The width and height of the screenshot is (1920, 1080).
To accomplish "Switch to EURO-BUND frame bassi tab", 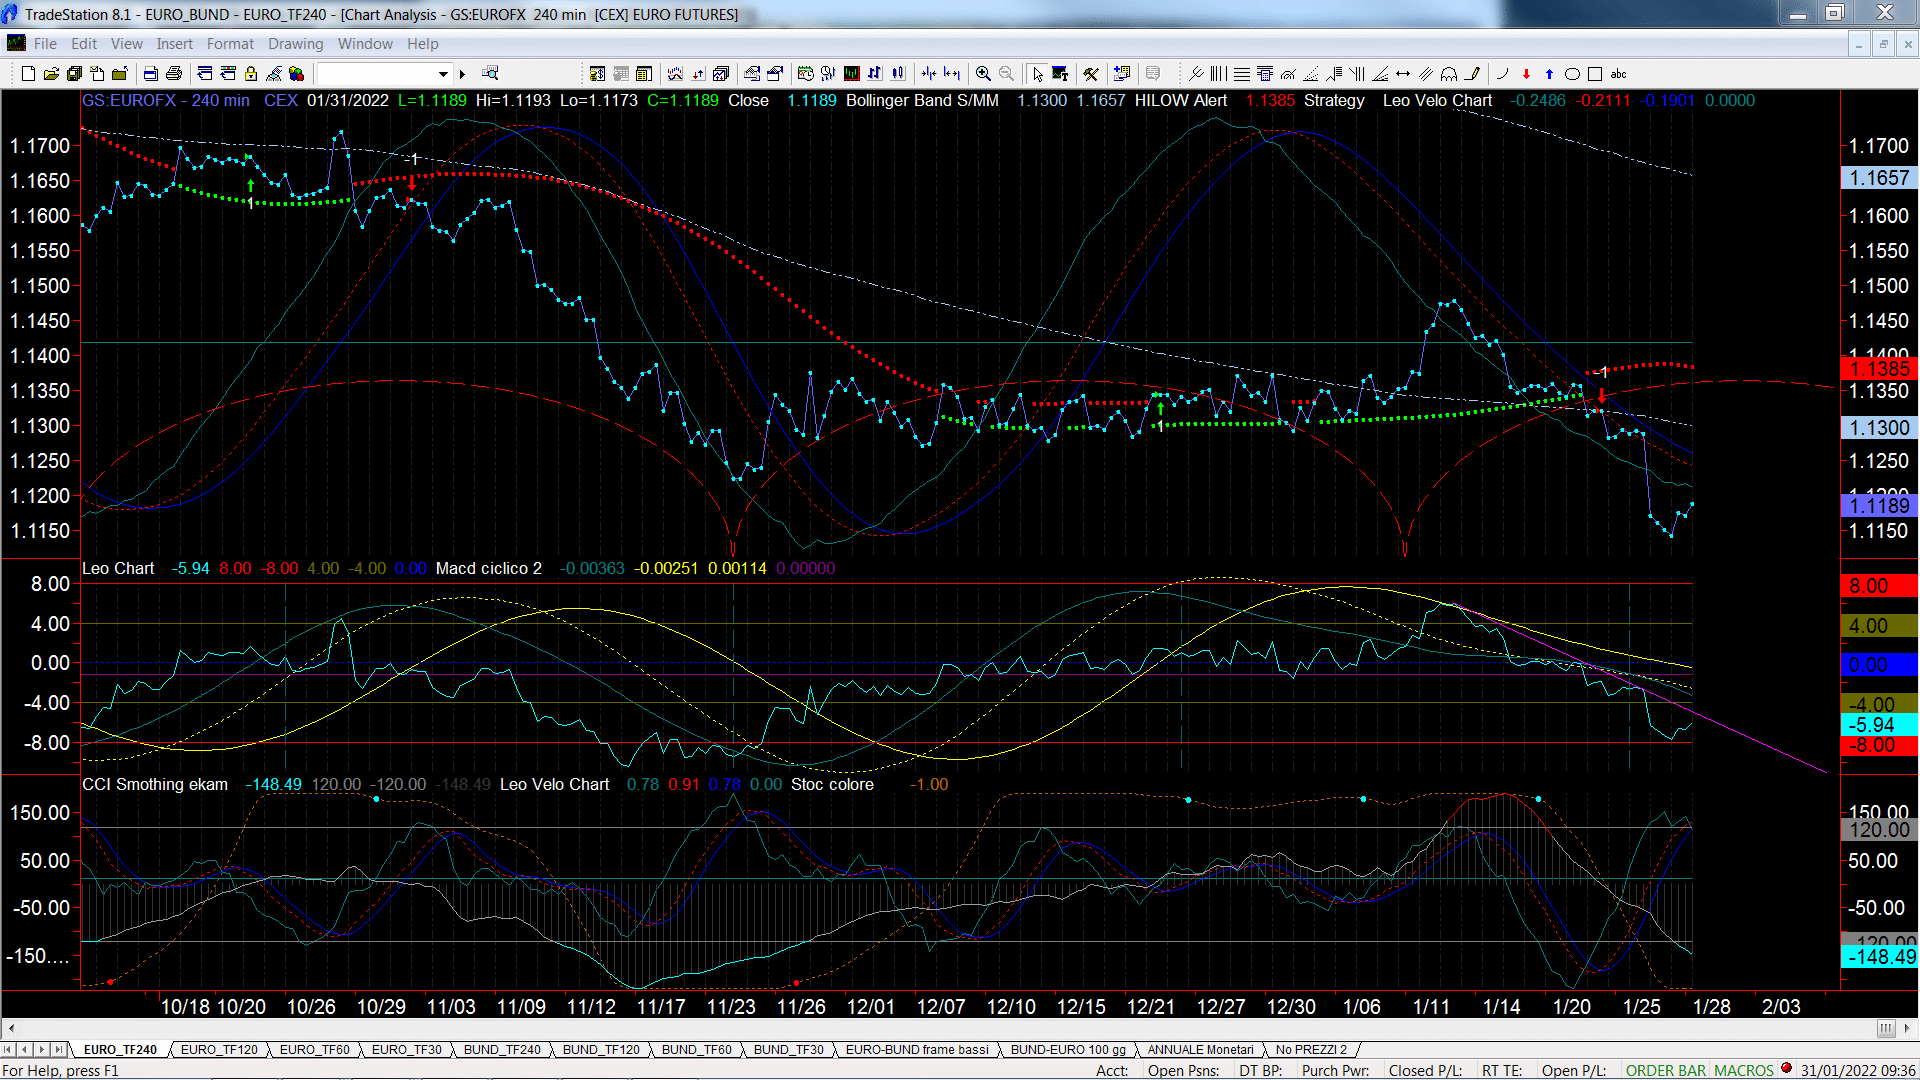I will (917, 1049).
